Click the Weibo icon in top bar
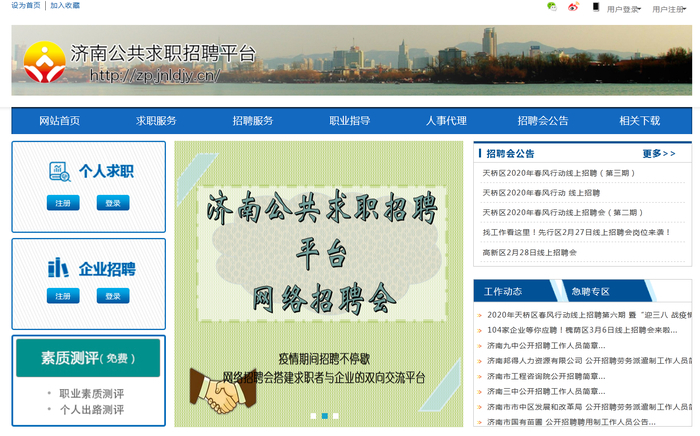This screenshot has height=436, width=700. (x=573, y=7)
